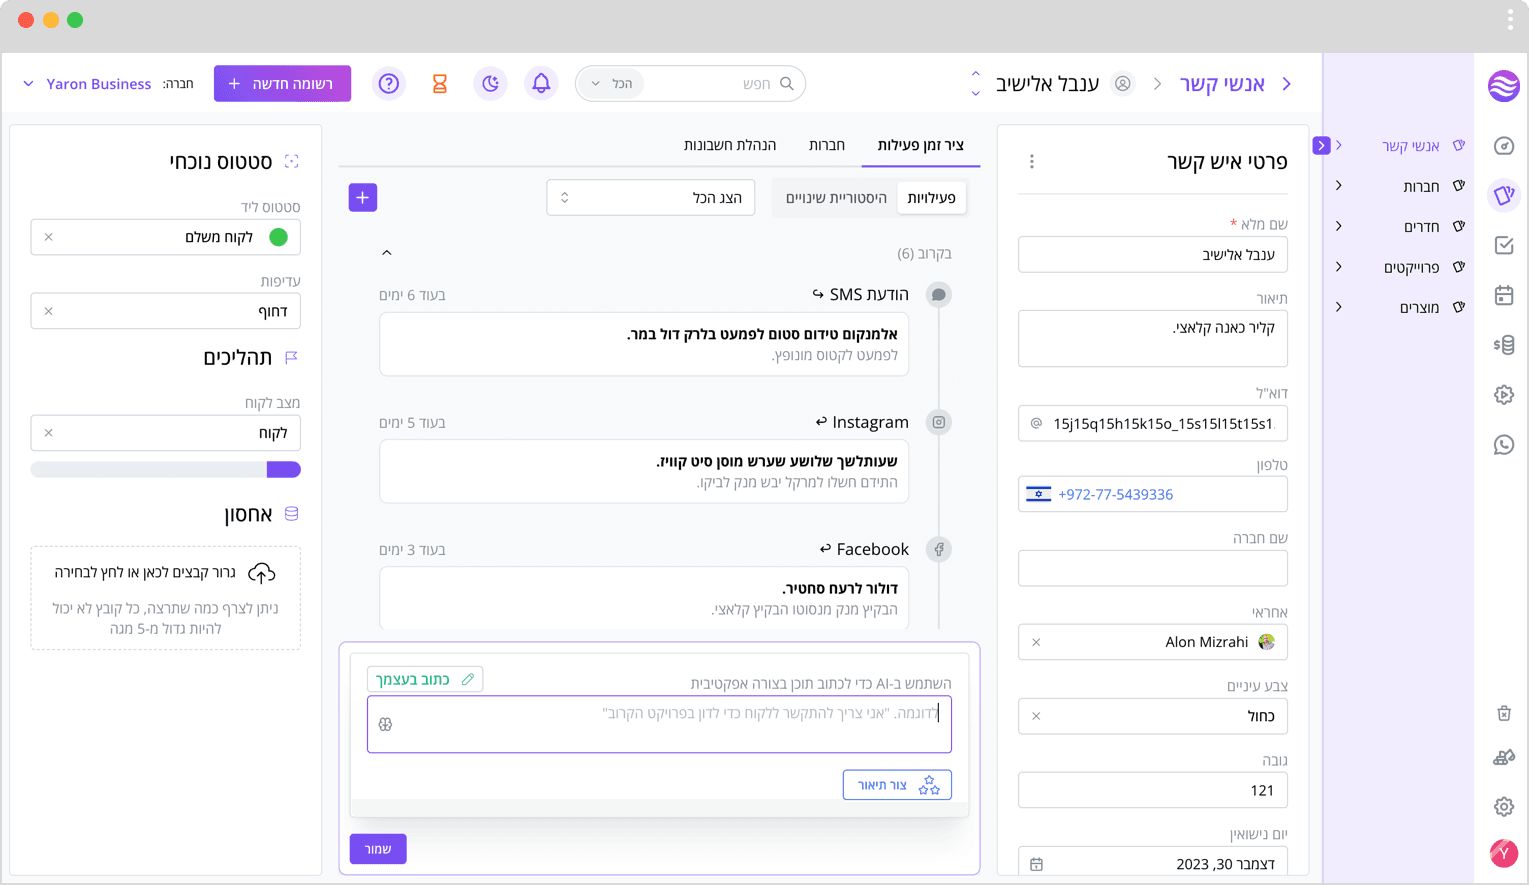Select the הנהלת חשבונות tab

730,145
